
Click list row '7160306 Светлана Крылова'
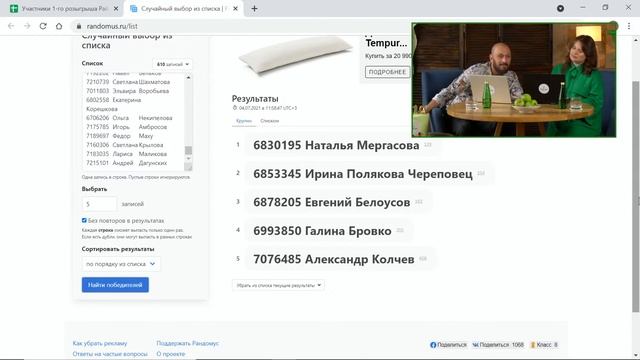tap(124, 145)
